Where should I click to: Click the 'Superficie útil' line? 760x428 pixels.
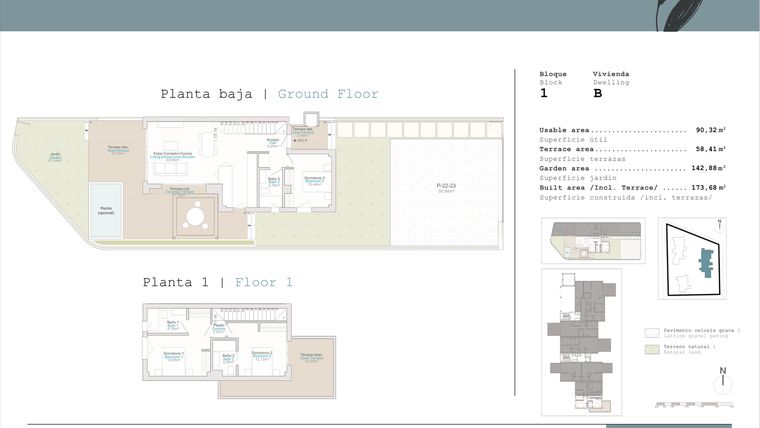coord(573,140)
